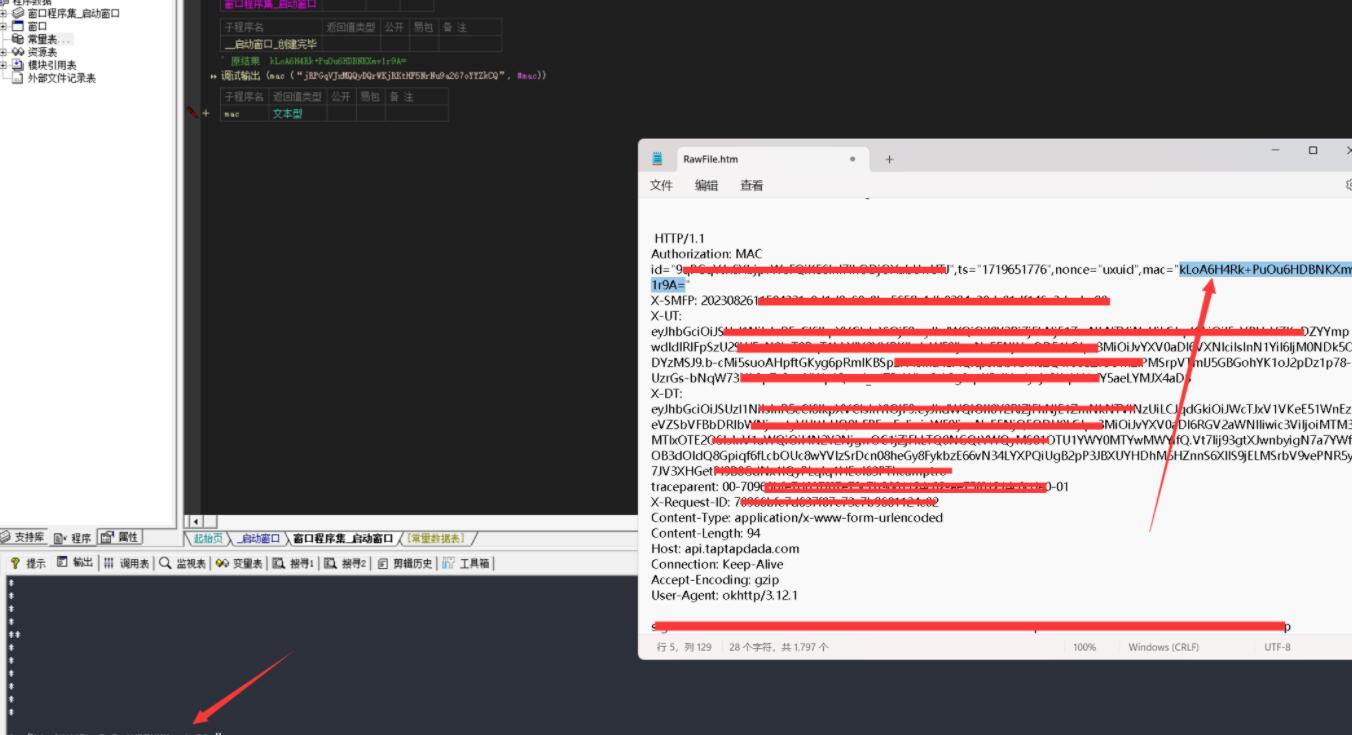Click the key icon beside 提示
Viewport: 1352px width, 735px height.
click(x=15, y=564)
